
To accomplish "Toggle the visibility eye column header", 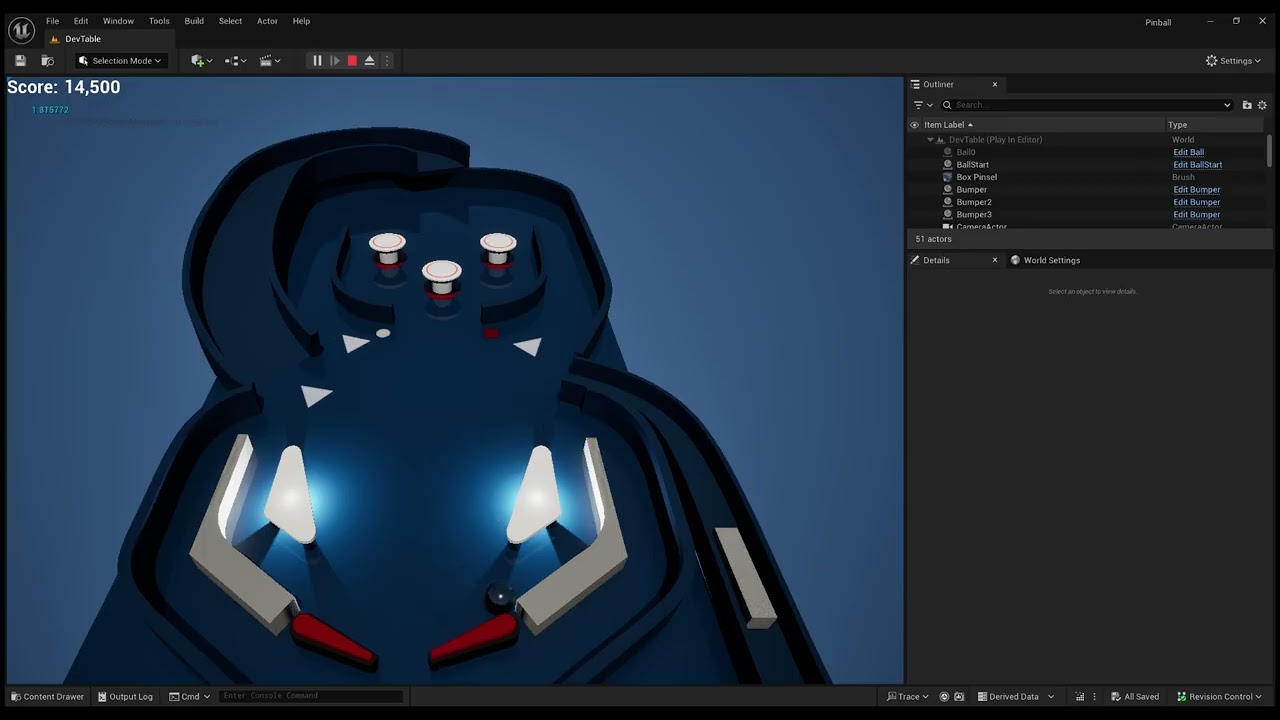I will (x=914, y=125).
